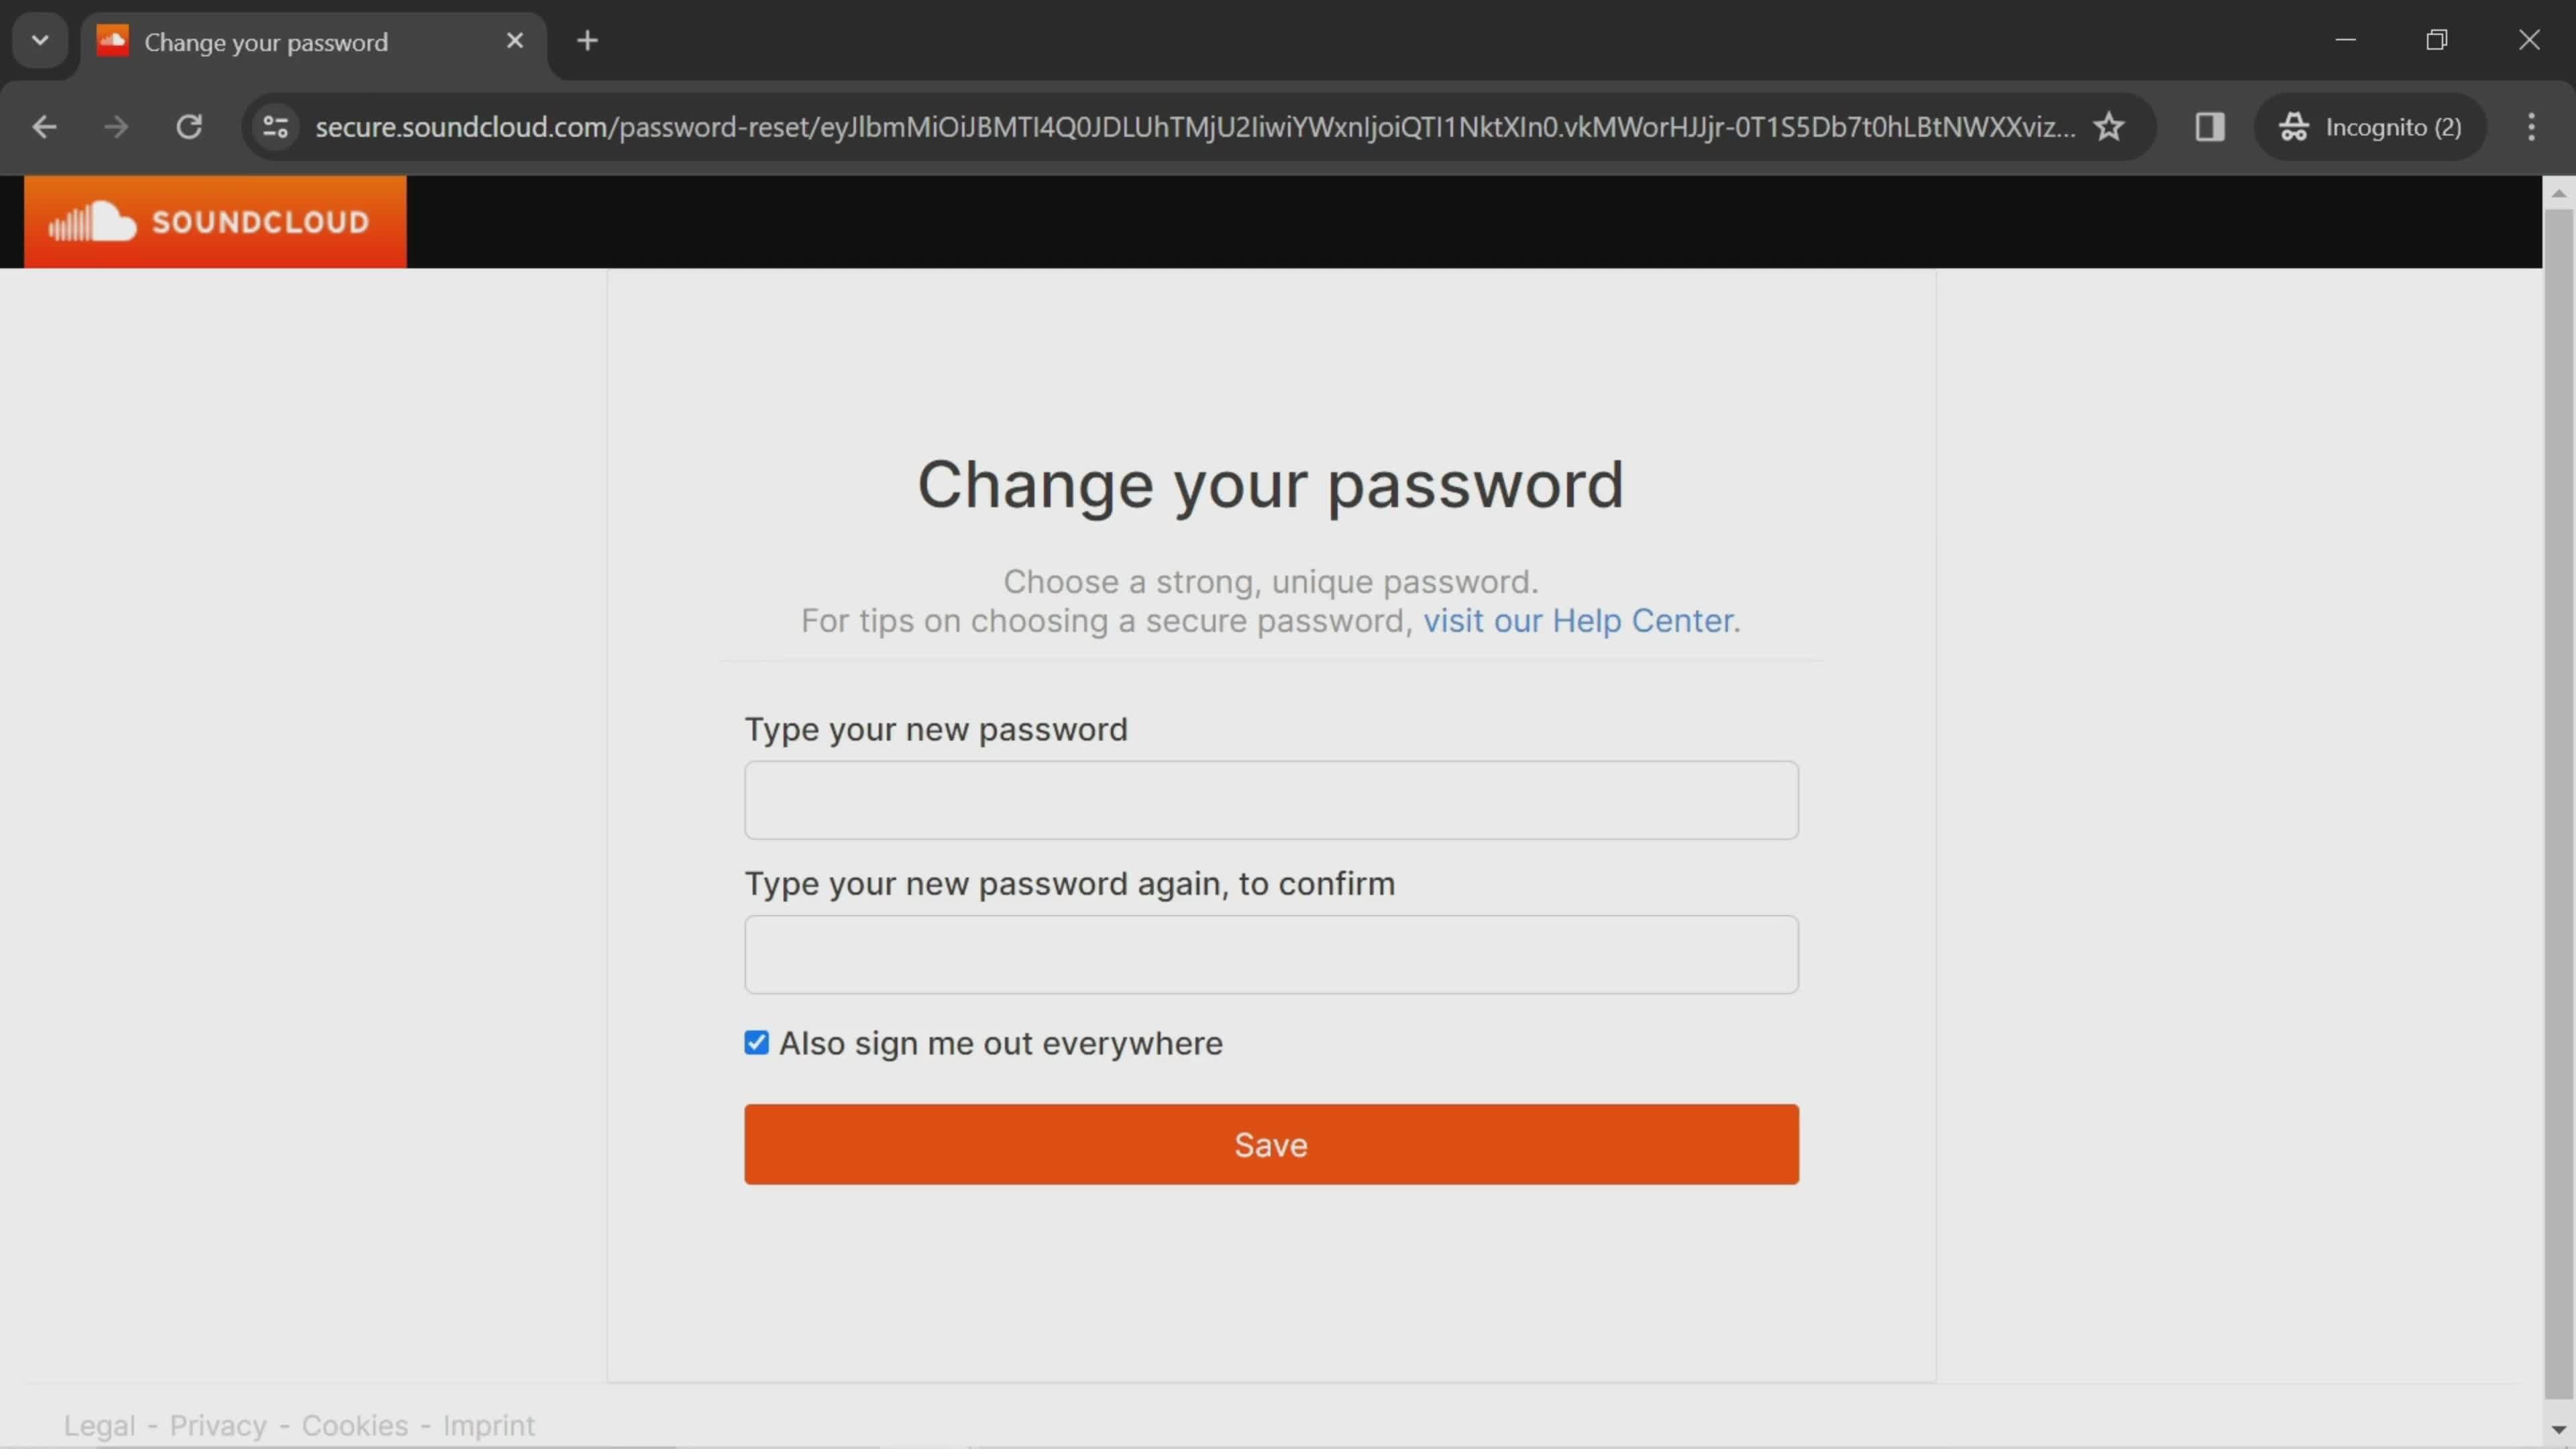
Task: Click the Incognito mode icon
Action: (2300, 125)
